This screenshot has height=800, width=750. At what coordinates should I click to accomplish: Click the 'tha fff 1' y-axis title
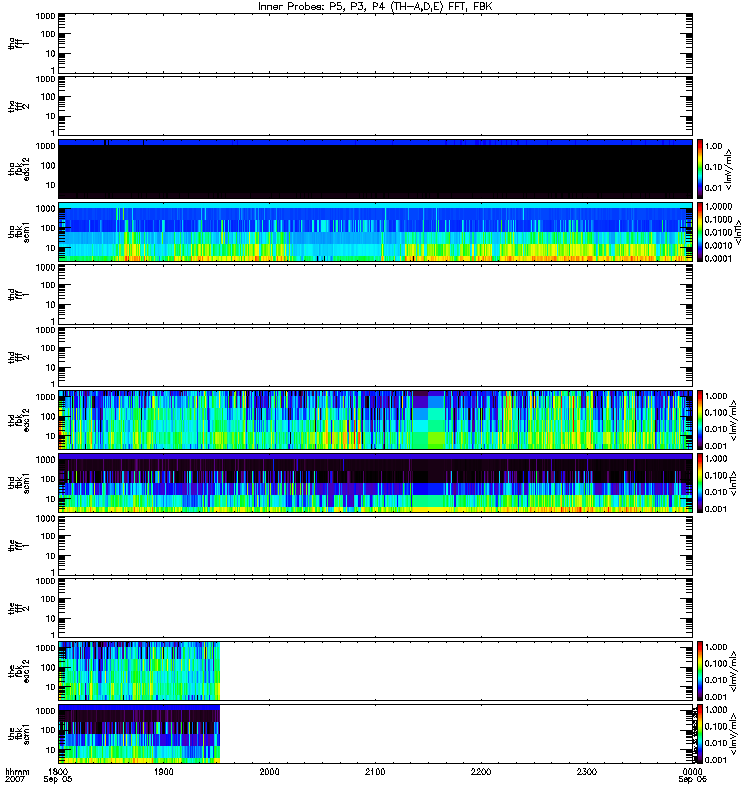(x=19, y=43)
